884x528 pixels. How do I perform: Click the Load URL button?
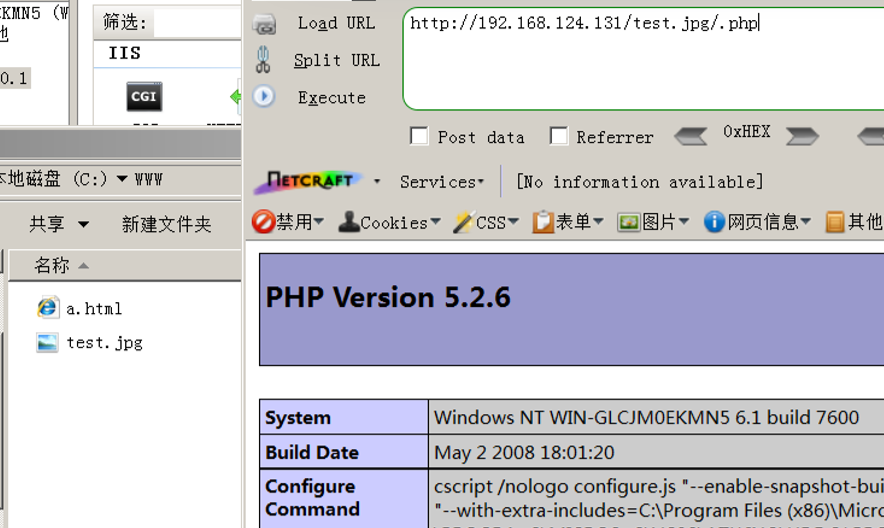click(336, 23)
